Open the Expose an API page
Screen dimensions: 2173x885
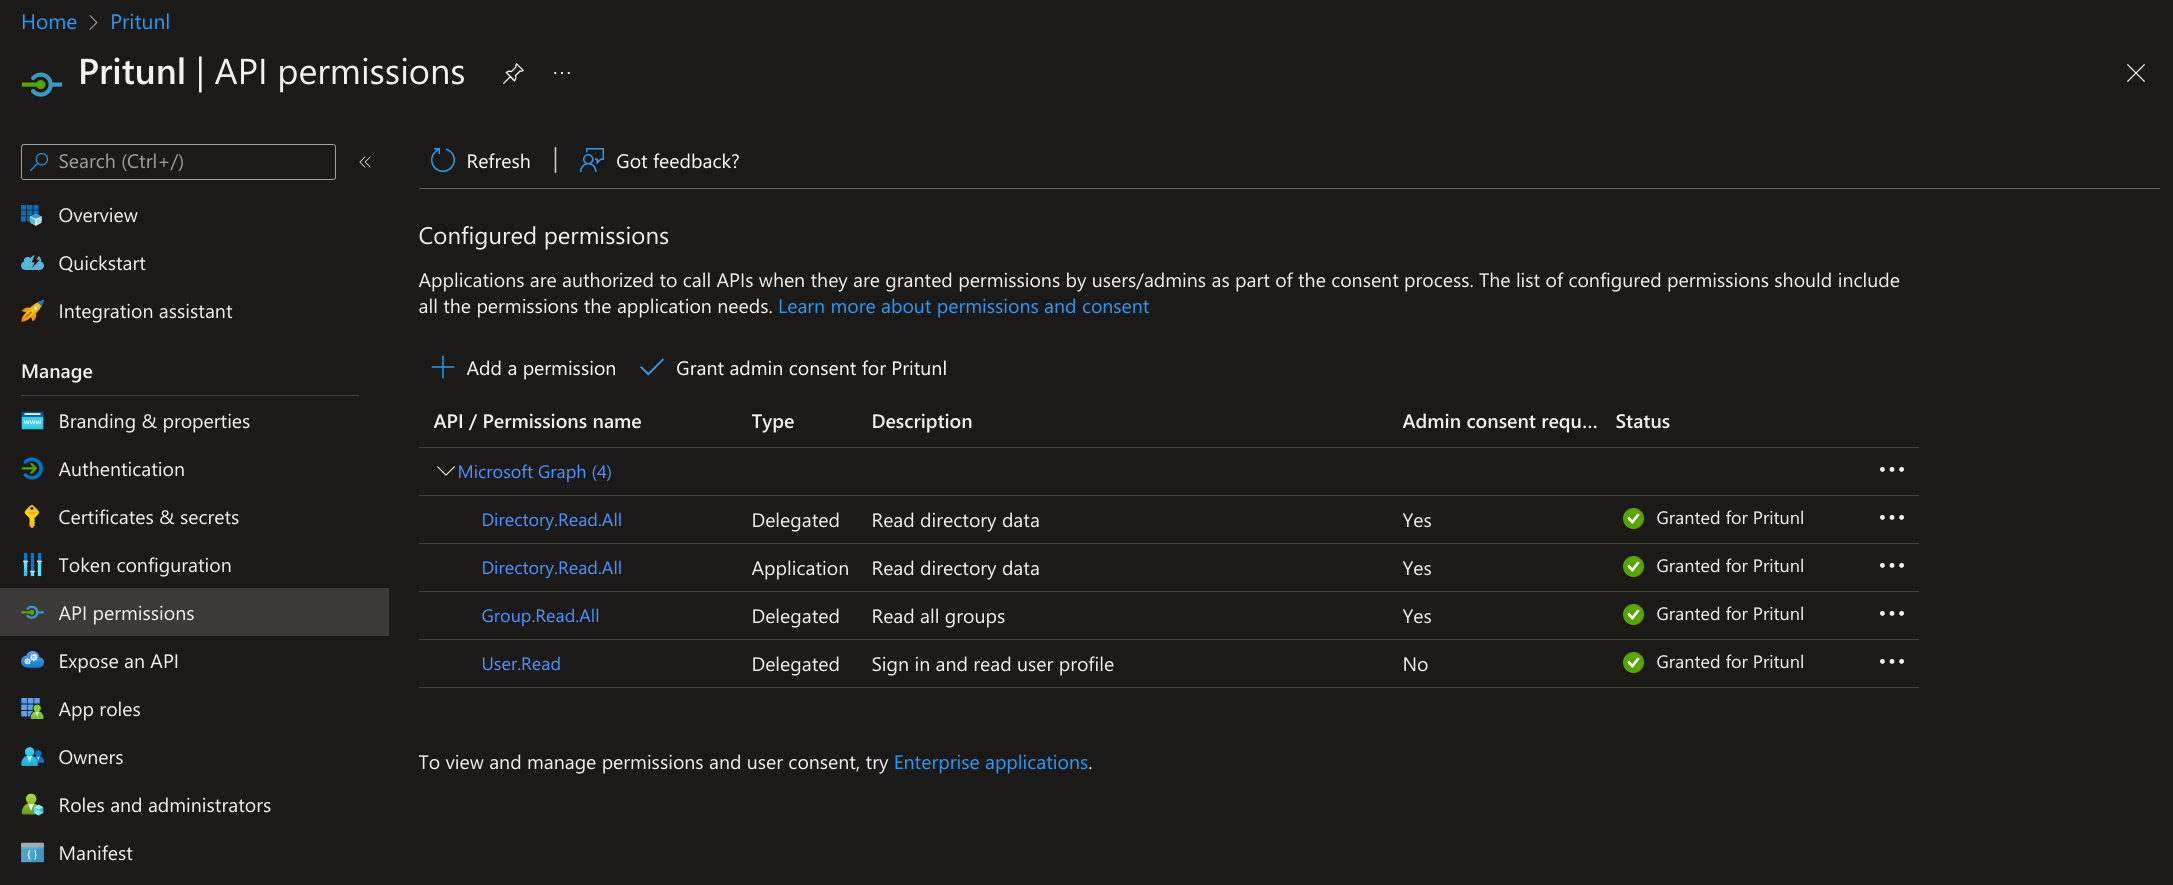118,661
